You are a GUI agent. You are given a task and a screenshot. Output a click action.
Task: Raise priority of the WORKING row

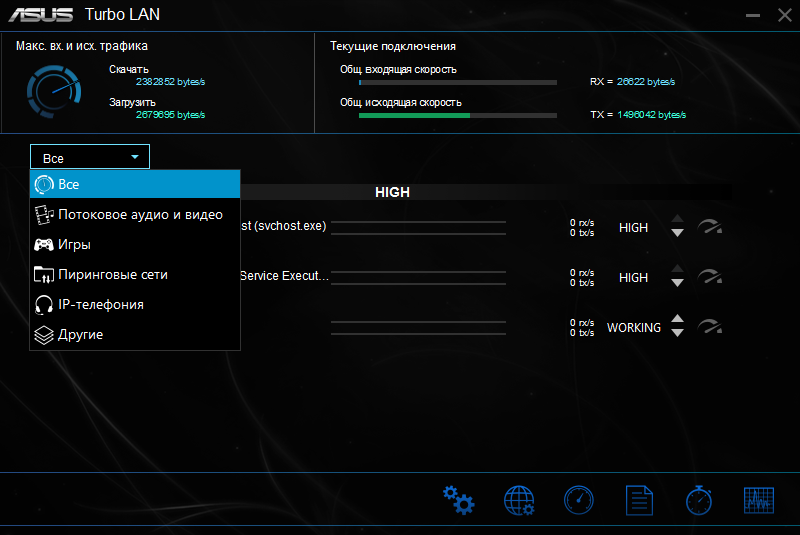click(x=677, y=319)
